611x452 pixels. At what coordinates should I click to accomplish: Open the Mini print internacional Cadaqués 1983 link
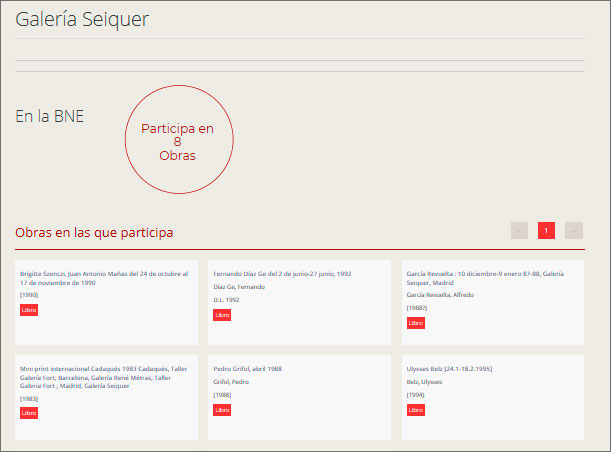click(x=103, y=377)
